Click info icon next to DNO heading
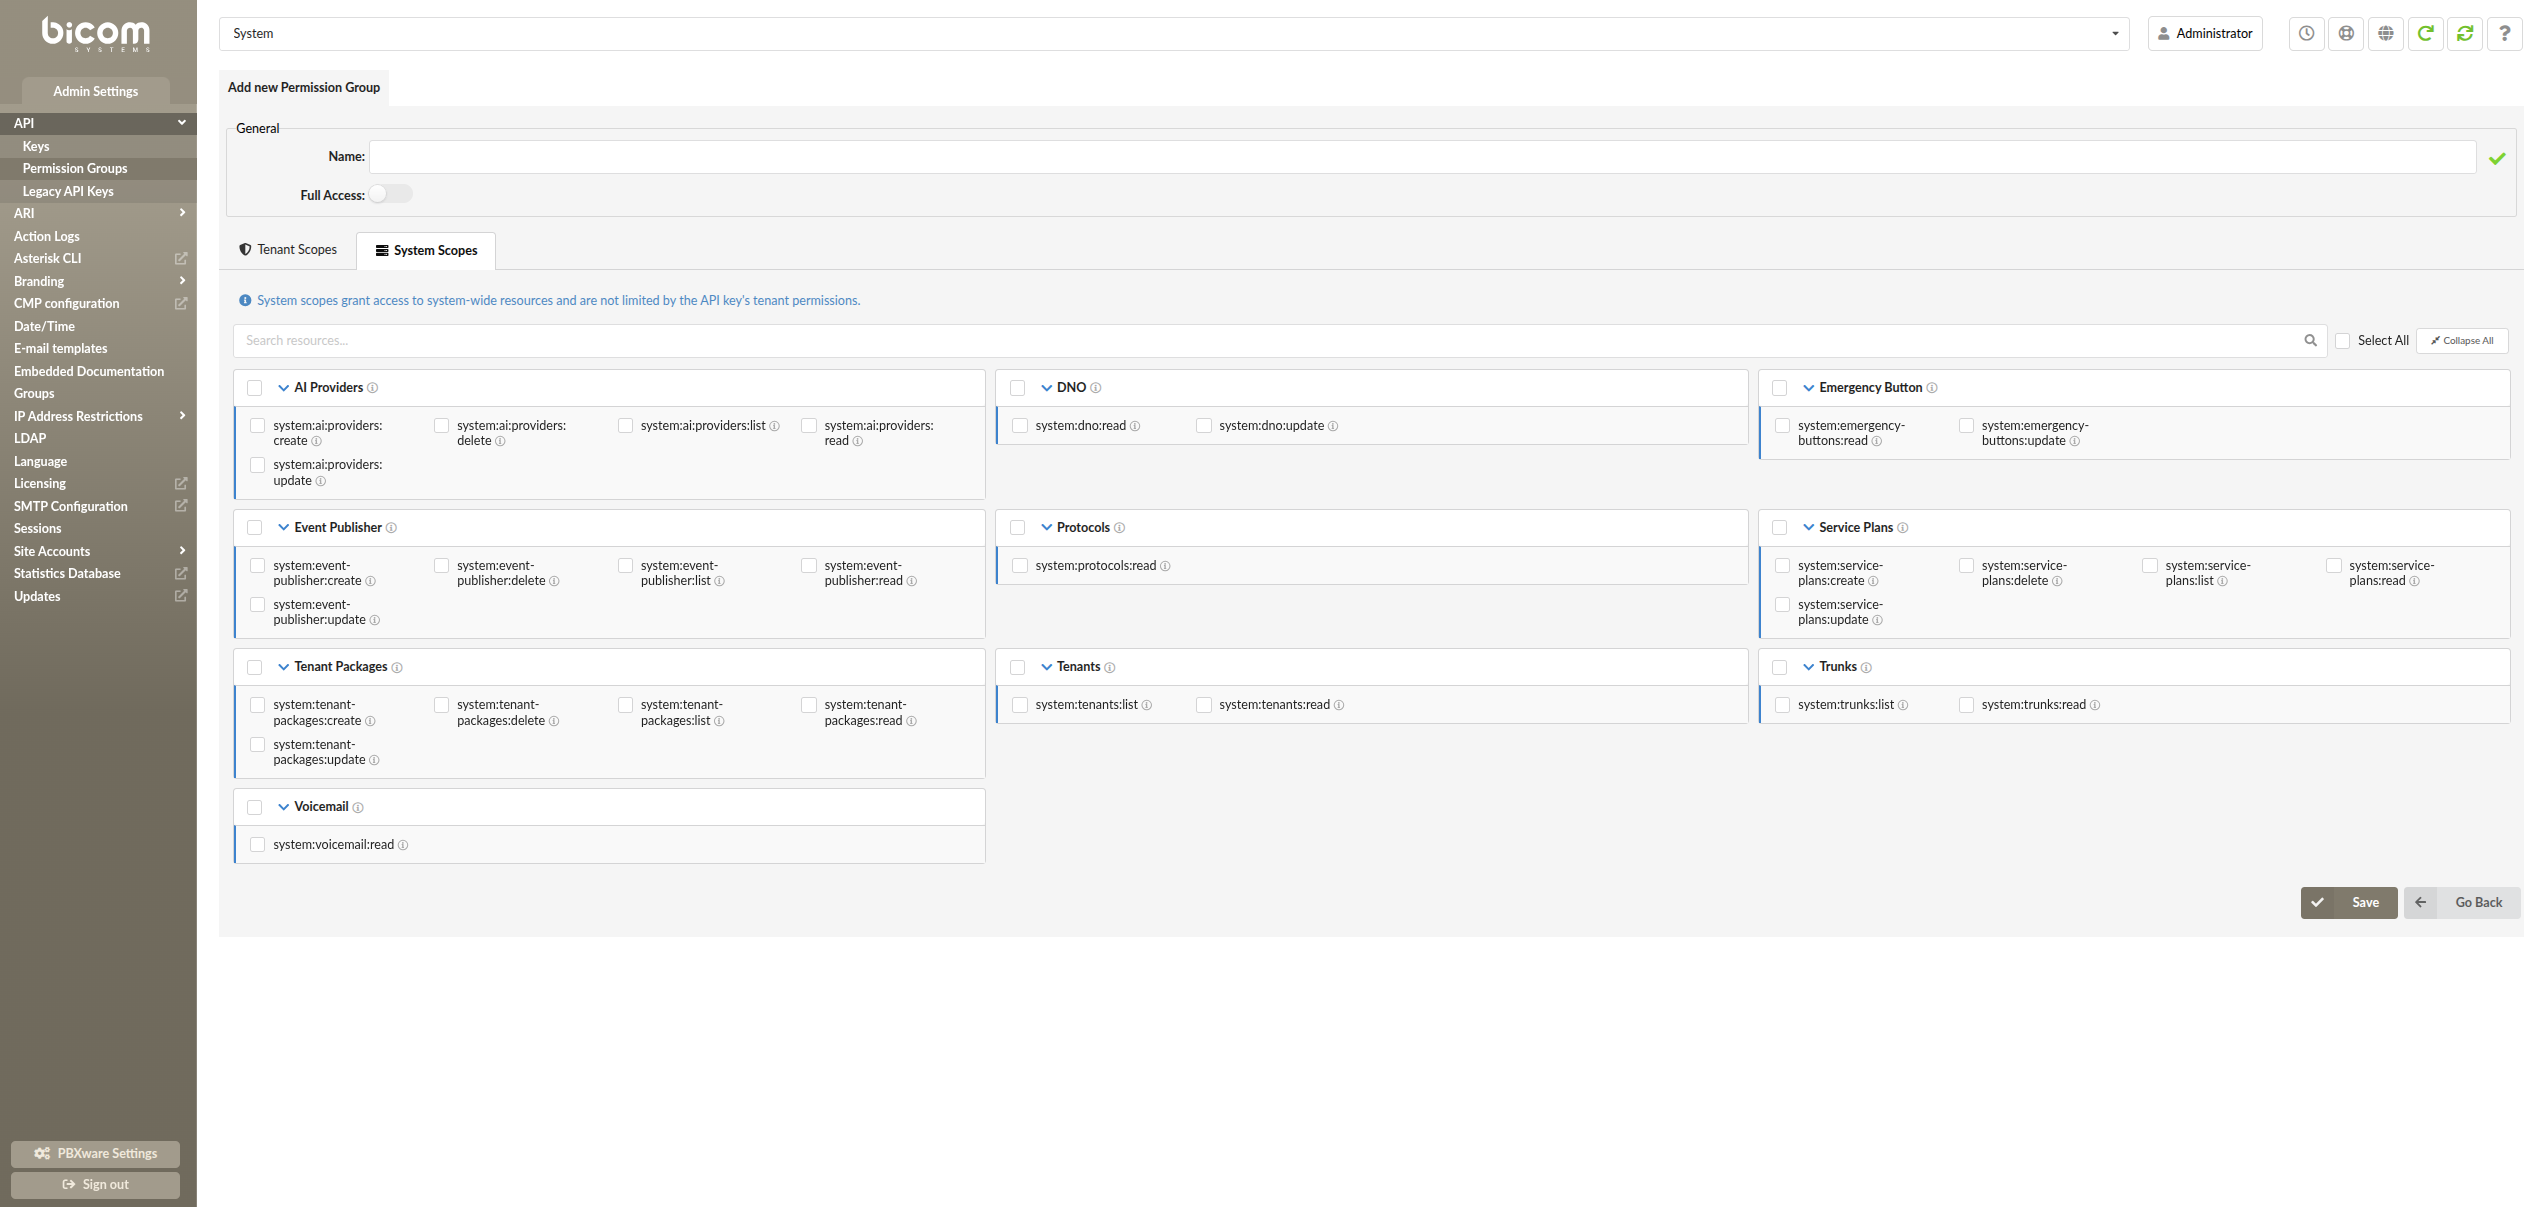The height and width of the screenshot is (1207, 2541). click(x=1096, y=388)
